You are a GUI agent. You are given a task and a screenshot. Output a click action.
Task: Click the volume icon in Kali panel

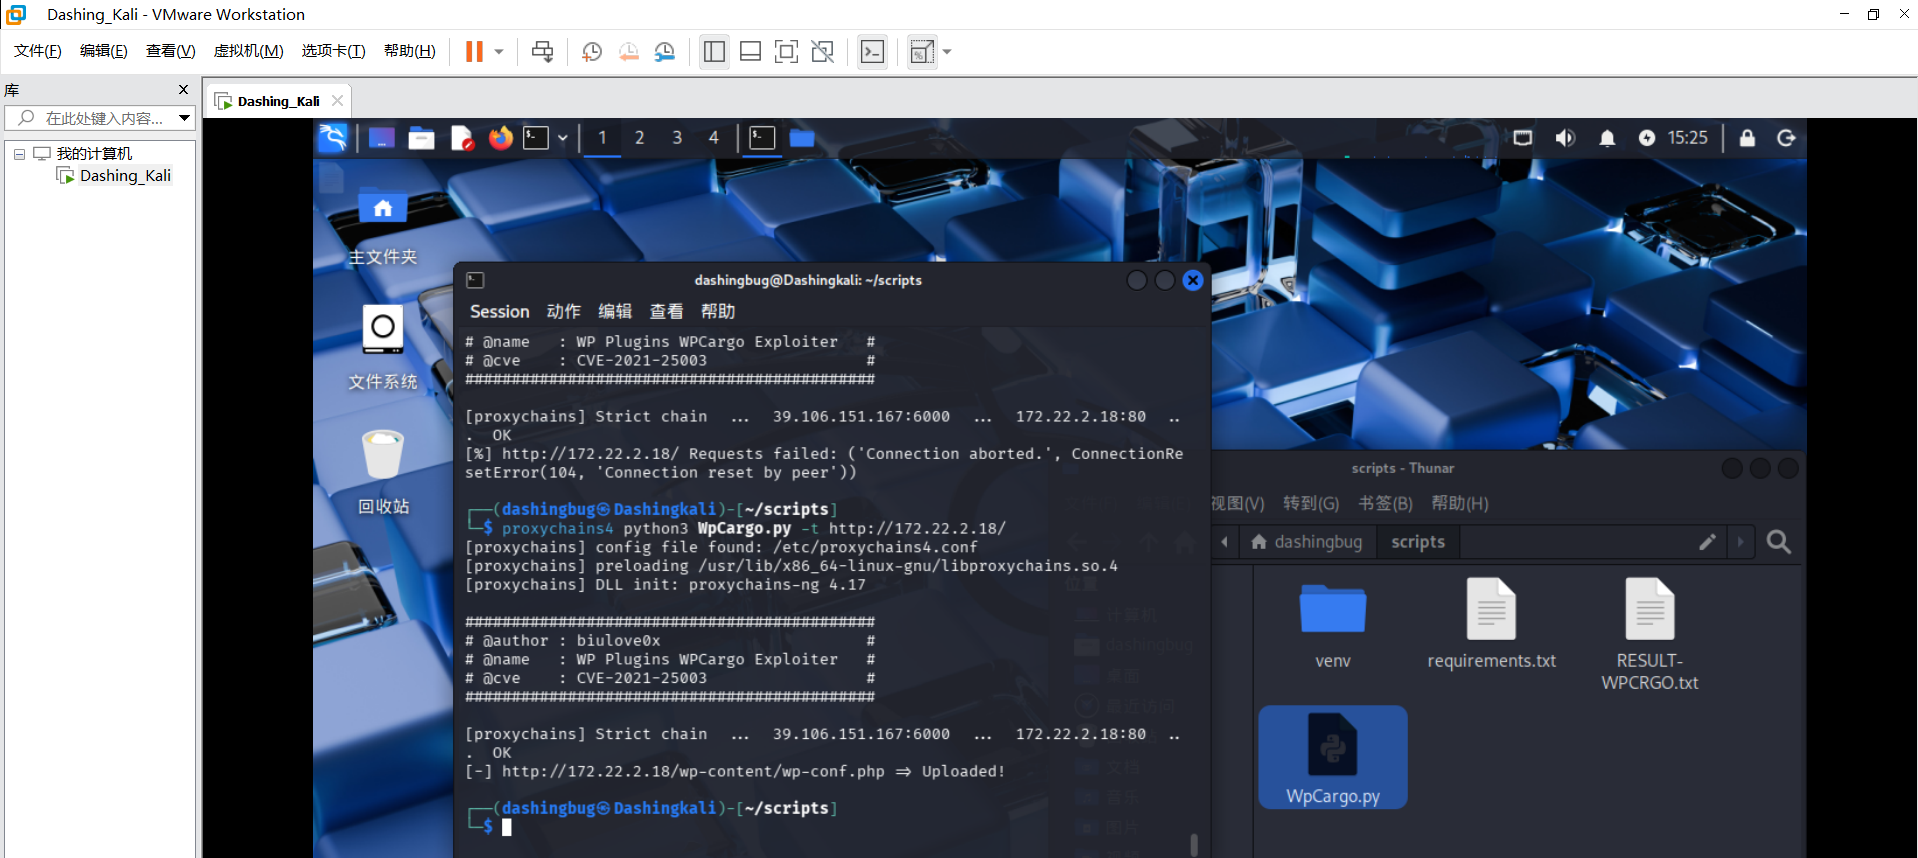pyautogui.click(x=1565, y=138)
